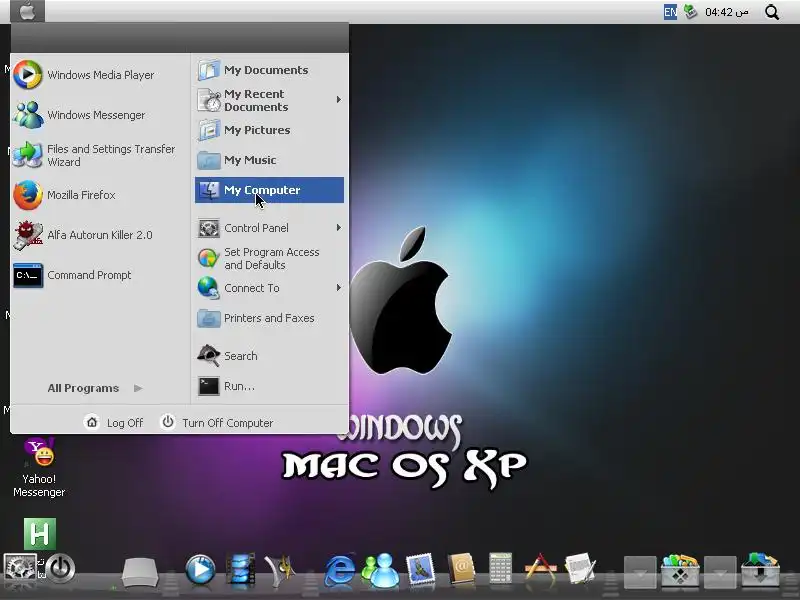Click Turn Off Computer button
This screenshot has width=800, height=600.
coord(217,422)
